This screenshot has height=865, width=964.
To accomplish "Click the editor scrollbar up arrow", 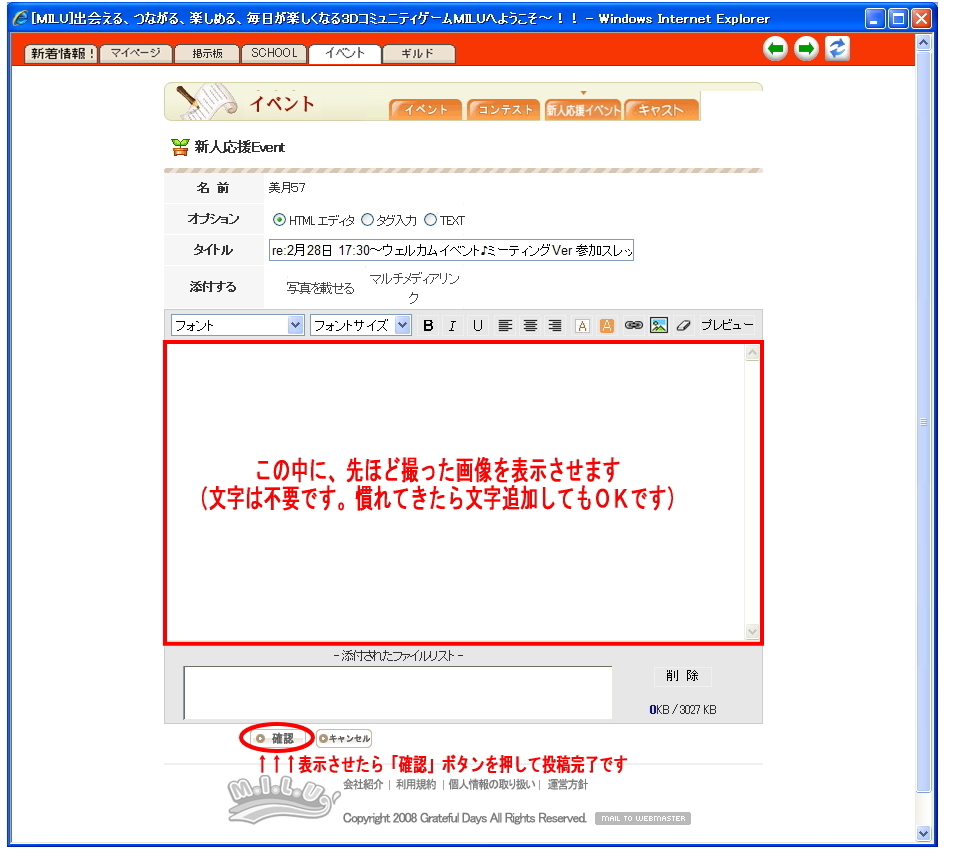I will (x=752, y=353).
